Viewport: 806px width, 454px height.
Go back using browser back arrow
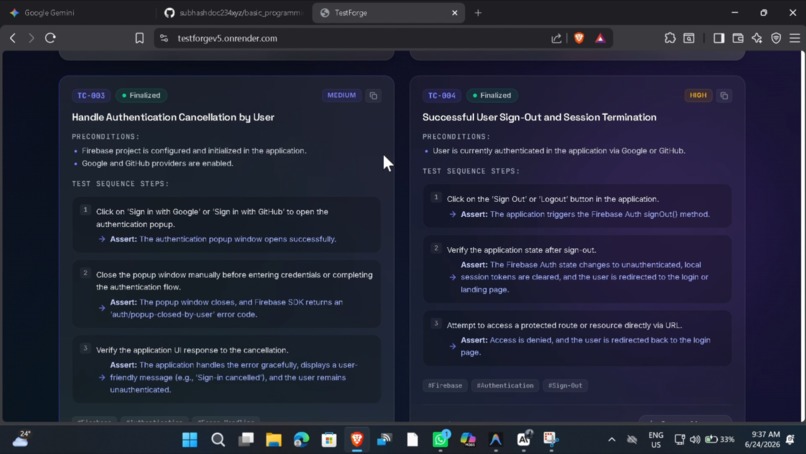point(13,38)
